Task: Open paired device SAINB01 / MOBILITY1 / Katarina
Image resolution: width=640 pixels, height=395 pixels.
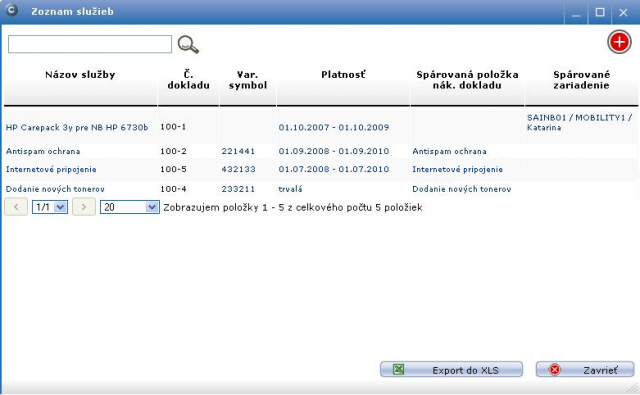Action: (580, 122)
